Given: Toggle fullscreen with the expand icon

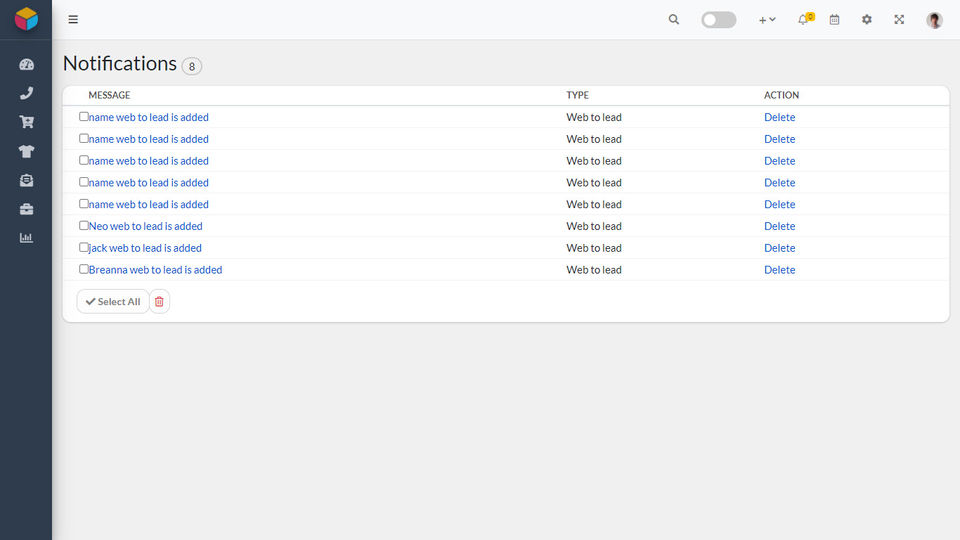Looking at the screenshot, I should (899, 20).
